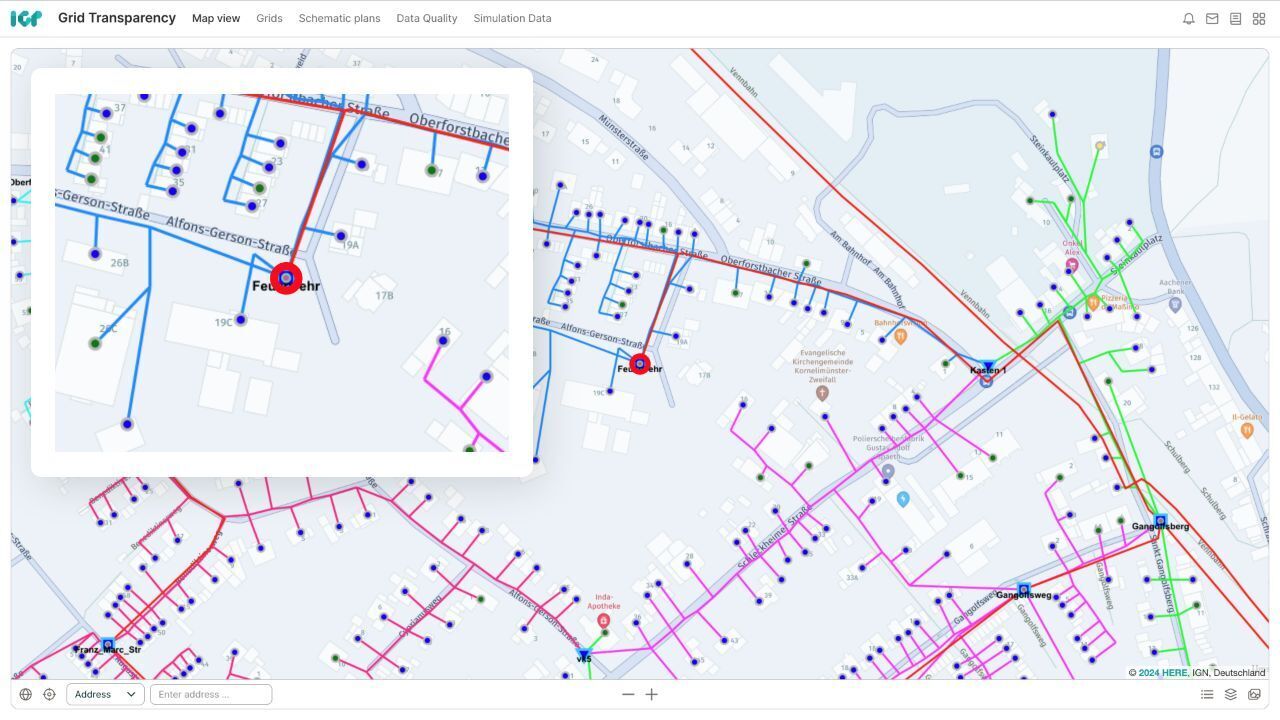Select the Map view tab

216,18
